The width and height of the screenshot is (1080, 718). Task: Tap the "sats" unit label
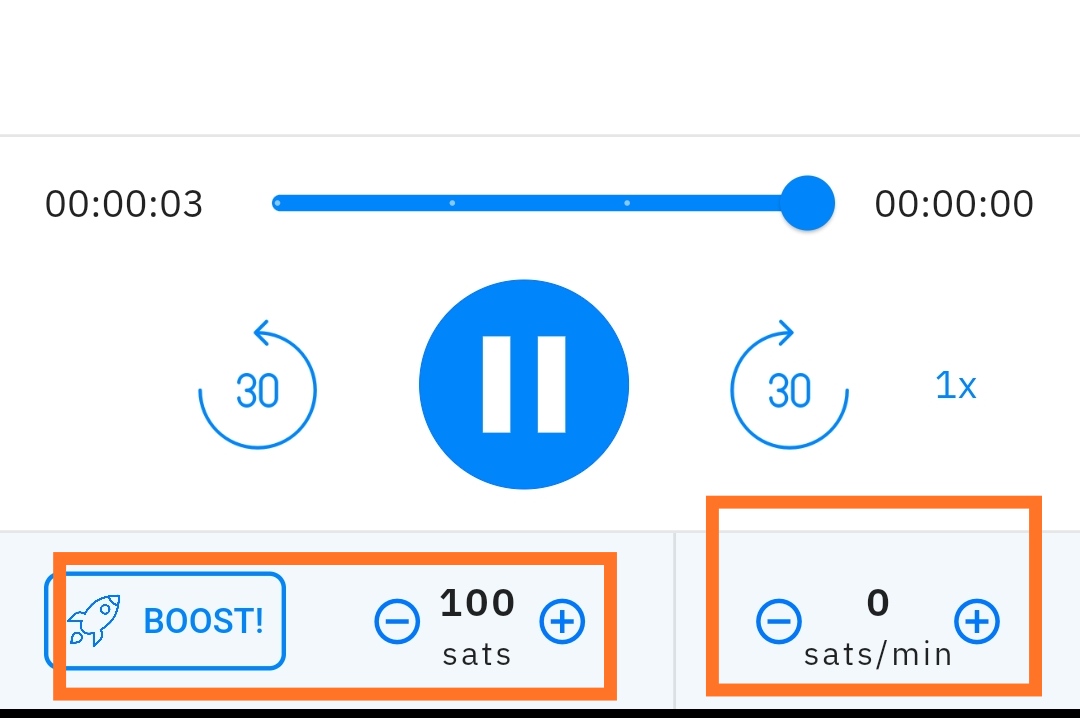pos(477,655)
